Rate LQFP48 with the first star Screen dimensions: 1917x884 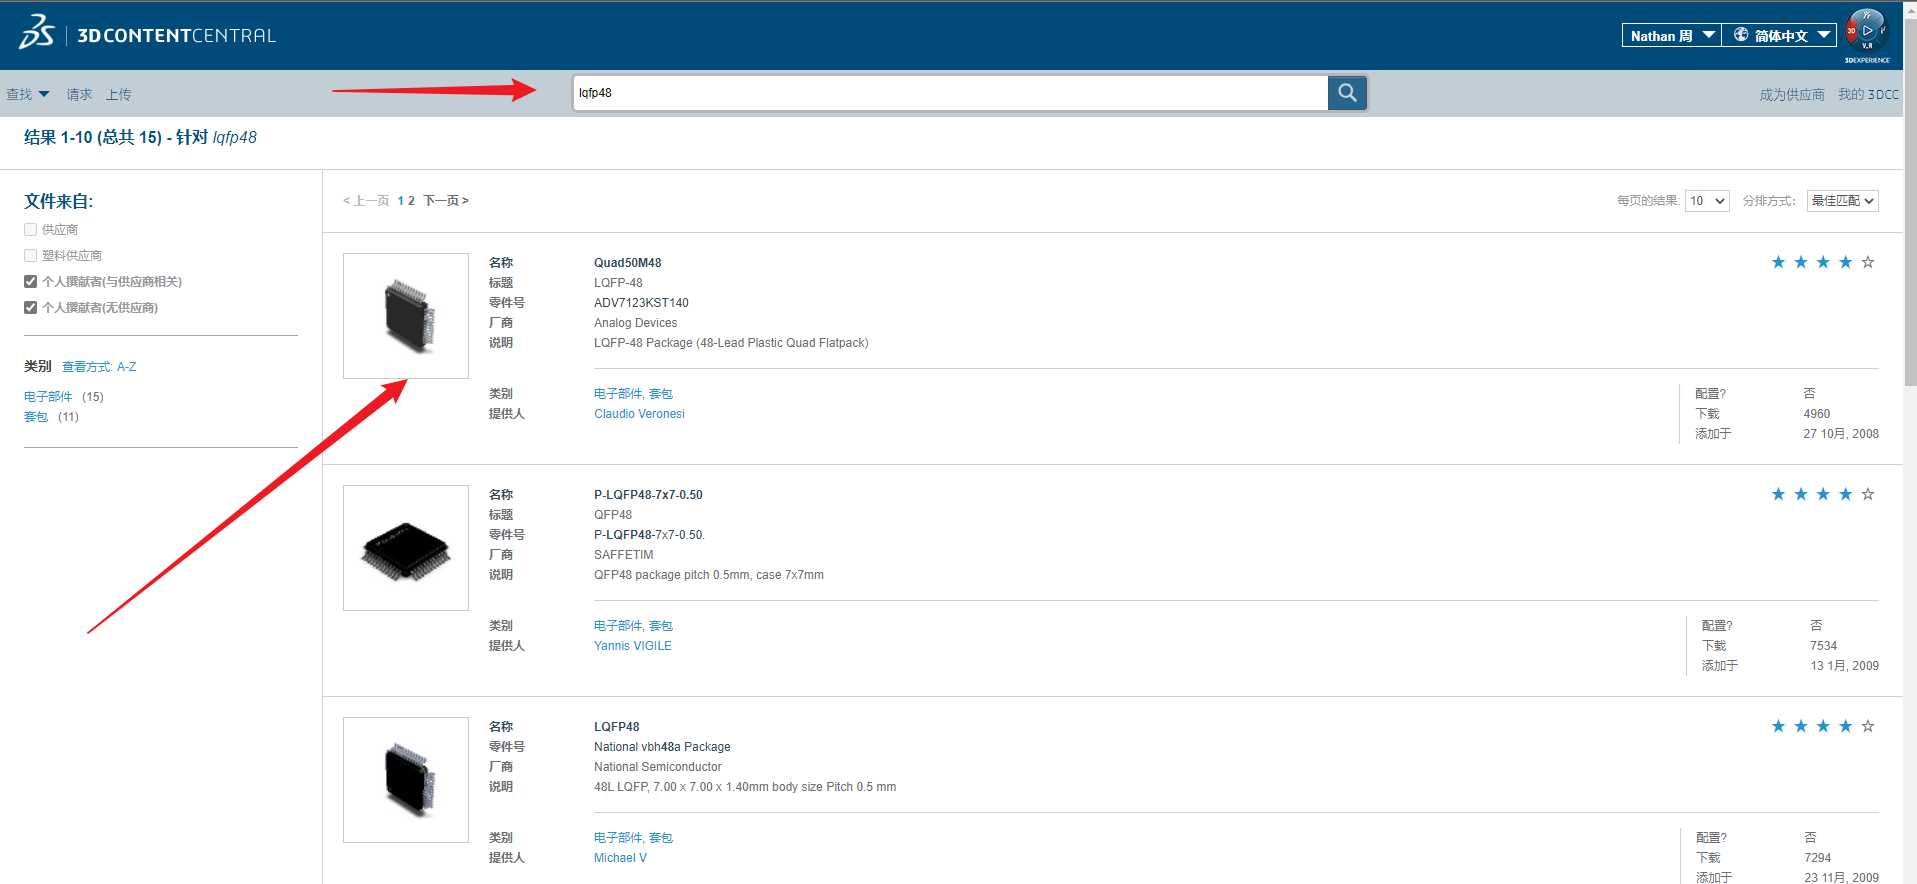point(1778,726)
